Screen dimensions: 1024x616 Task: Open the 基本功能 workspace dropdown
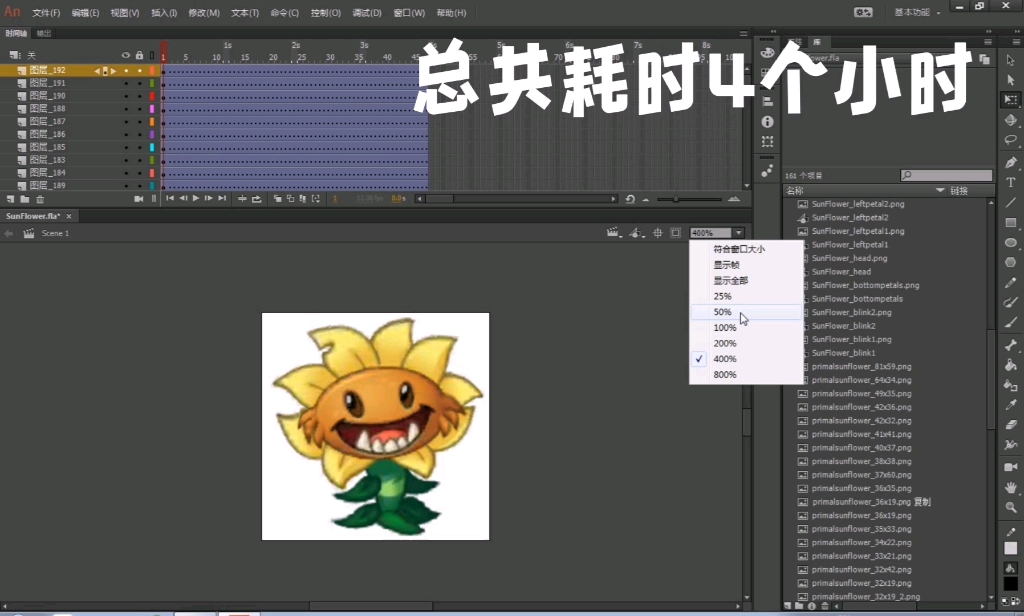(917, 12)
